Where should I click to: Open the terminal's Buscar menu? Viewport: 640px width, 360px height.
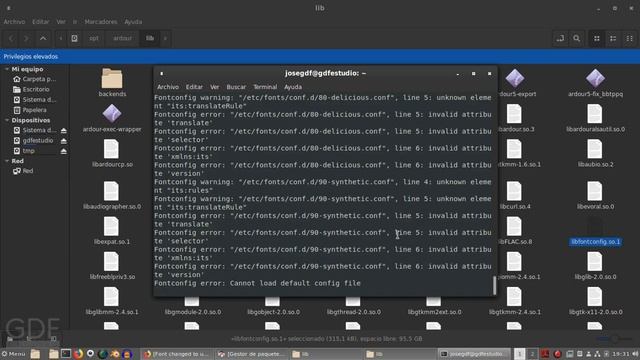point(236,87)
